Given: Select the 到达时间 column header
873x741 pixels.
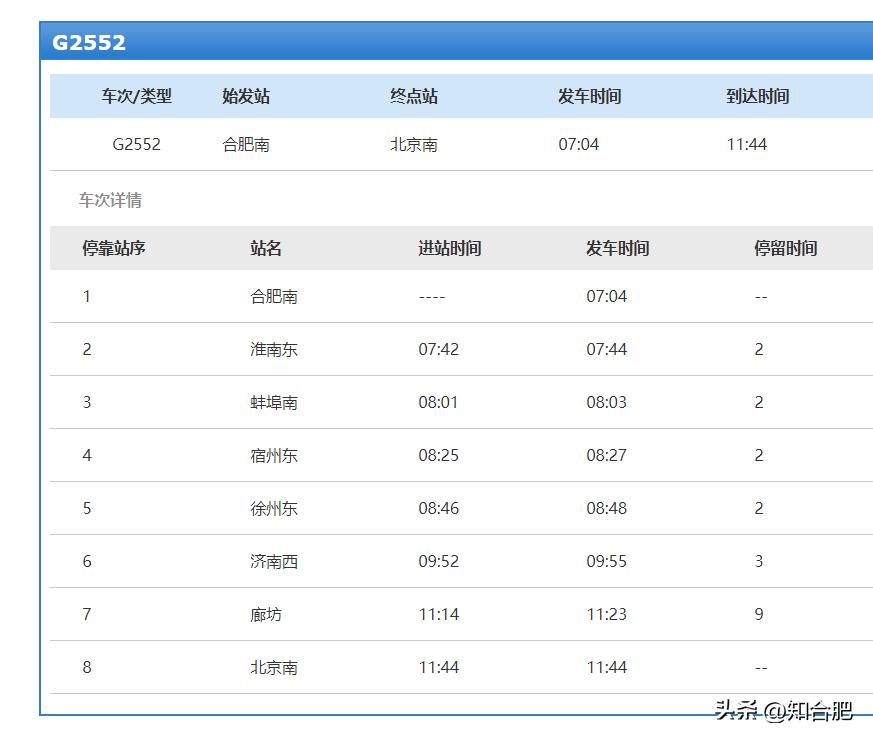Looking at the screenshot, I should pos(757,96).
